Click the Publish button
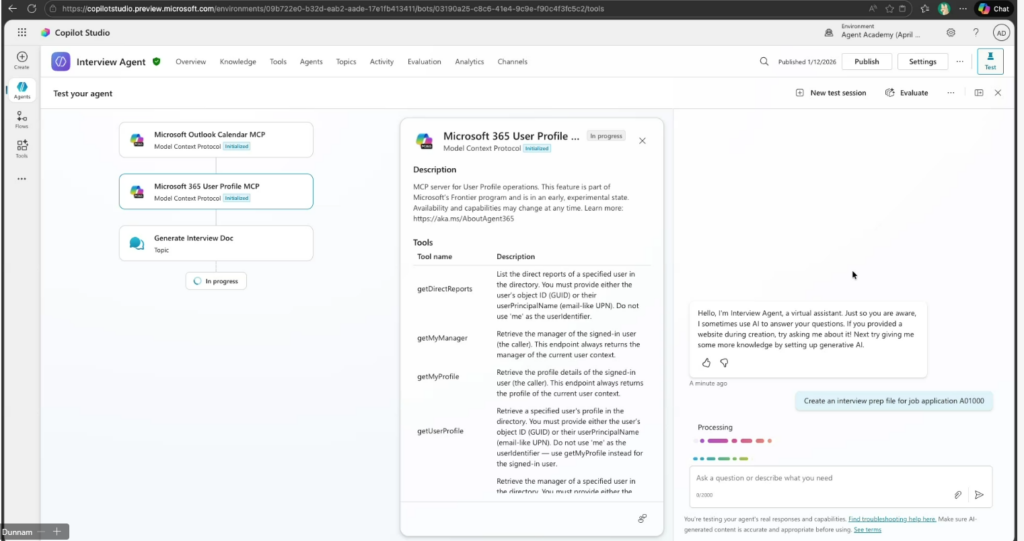The height and width of the screenshot is (541, 1024). point(867,61)
